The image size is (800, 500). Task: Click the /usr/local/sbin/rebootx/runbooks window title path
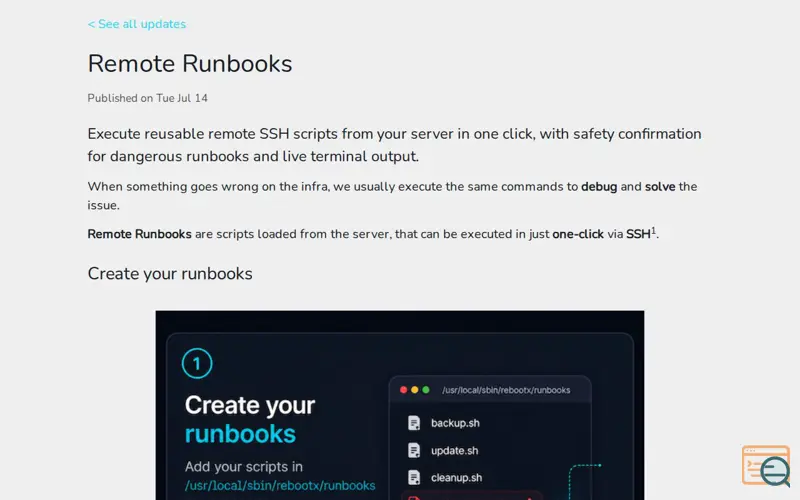coord(506,390)
